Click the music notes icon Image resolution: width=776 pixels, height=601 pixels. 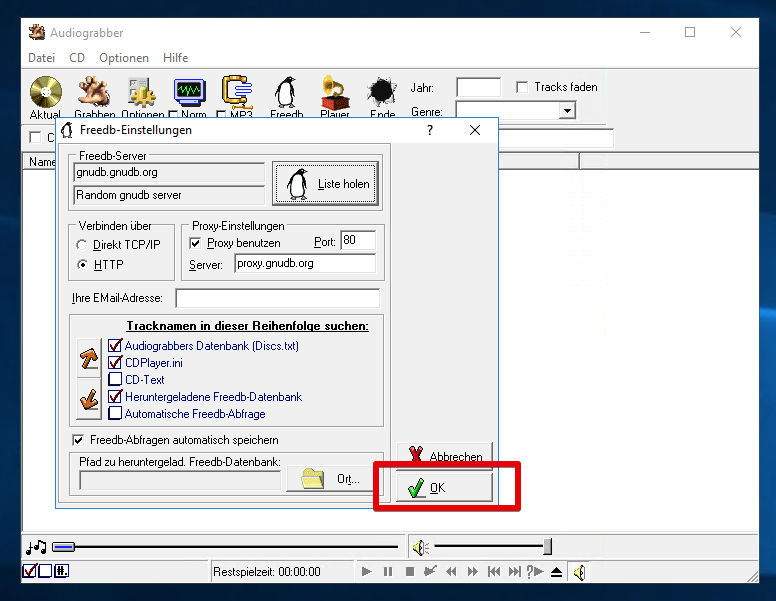[36, 547]
